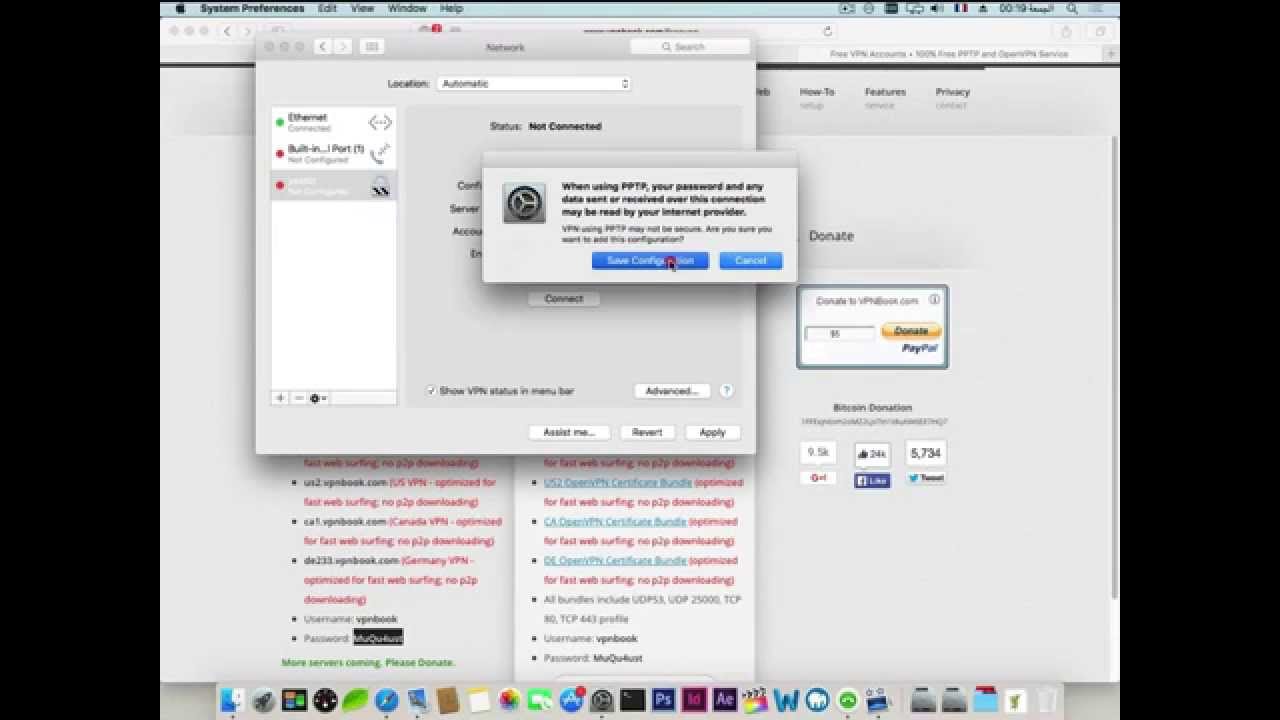Open Privacy in the VPNBook navigation
This screenshot has width=1280, height=720.
(953, 92)
